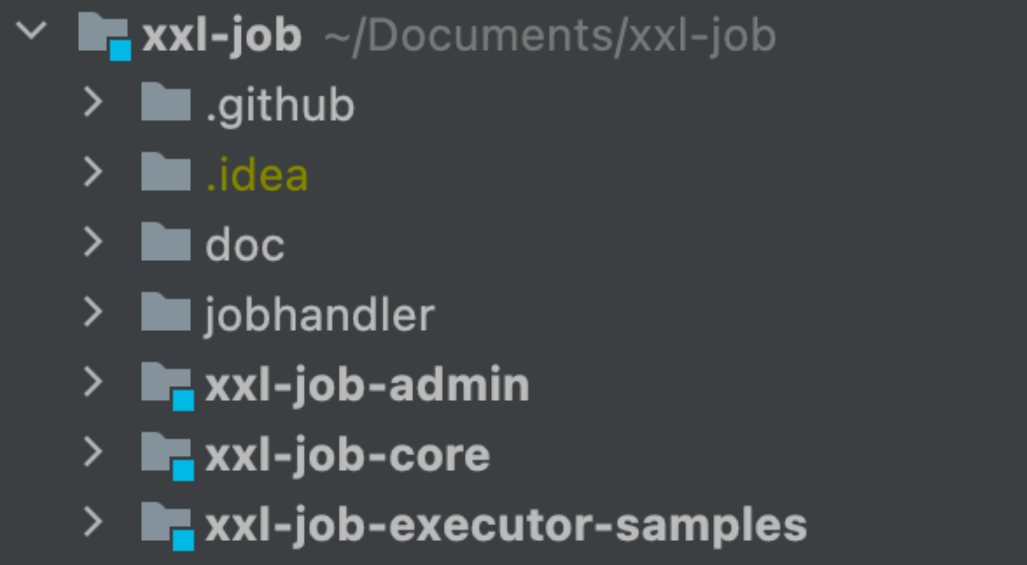Image resolution: width=1027 pixels, height=565 pixels.
Task: Expand the doc folder chevron
Action: (x=93, y=243)
